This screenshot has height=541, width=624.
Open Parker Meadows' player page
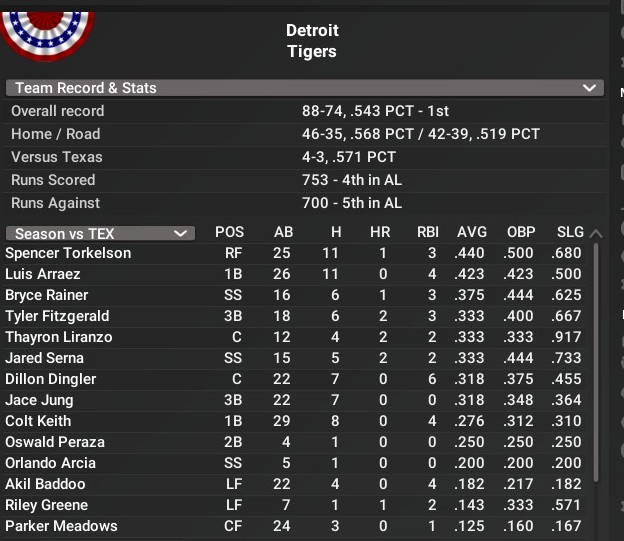(61, 526)
